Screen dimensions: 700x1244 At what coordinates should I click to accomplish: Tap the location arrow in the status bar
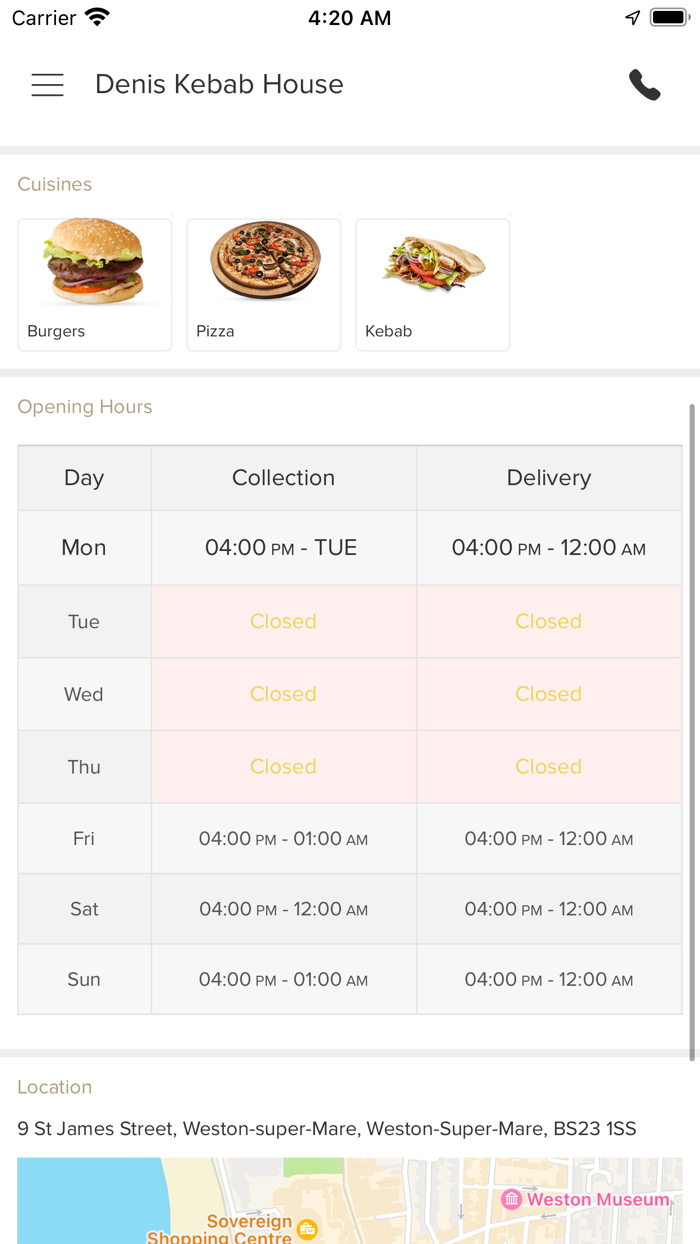coord(631,17)
